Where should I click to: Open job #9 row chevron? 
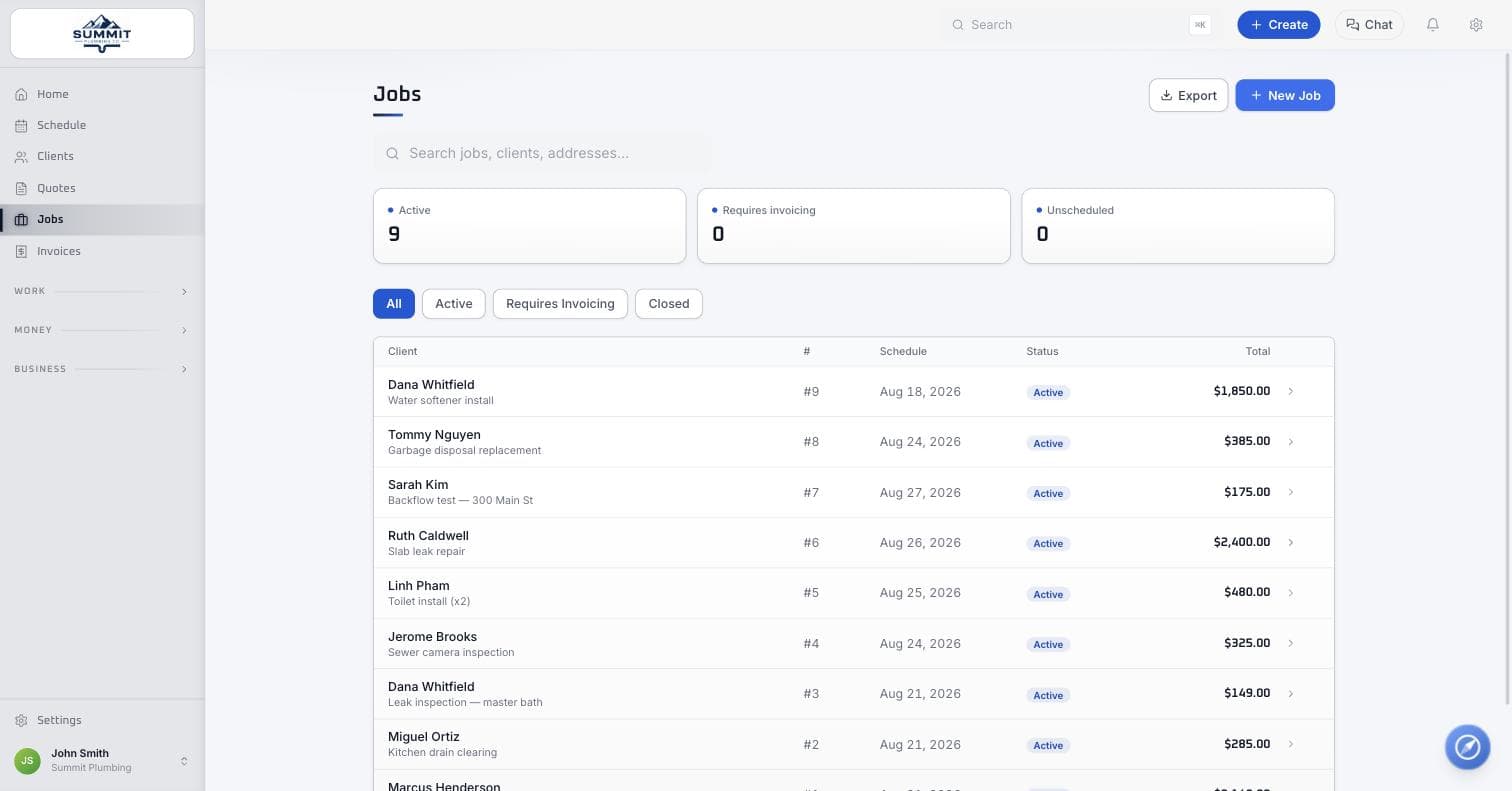click(x=1291, y=391)
